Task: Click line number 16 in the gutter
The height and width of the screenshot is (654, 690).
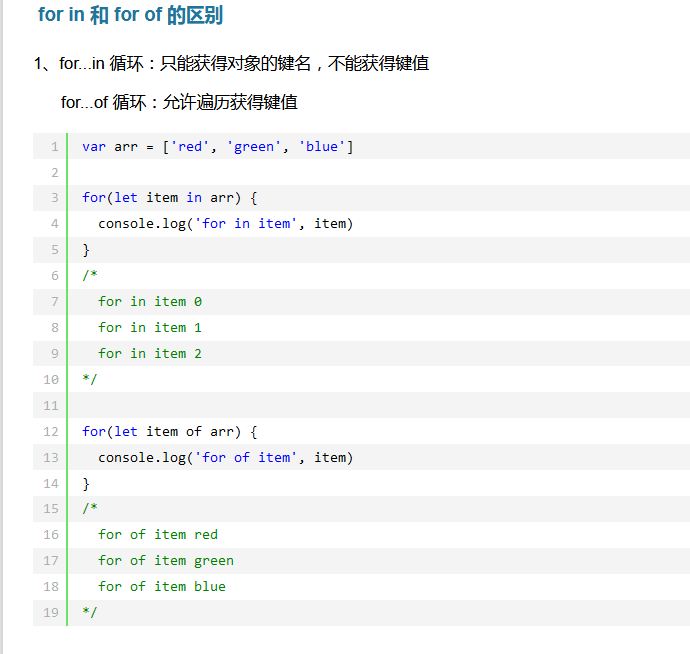Action: pyautogui.click(x=51, y=534)
